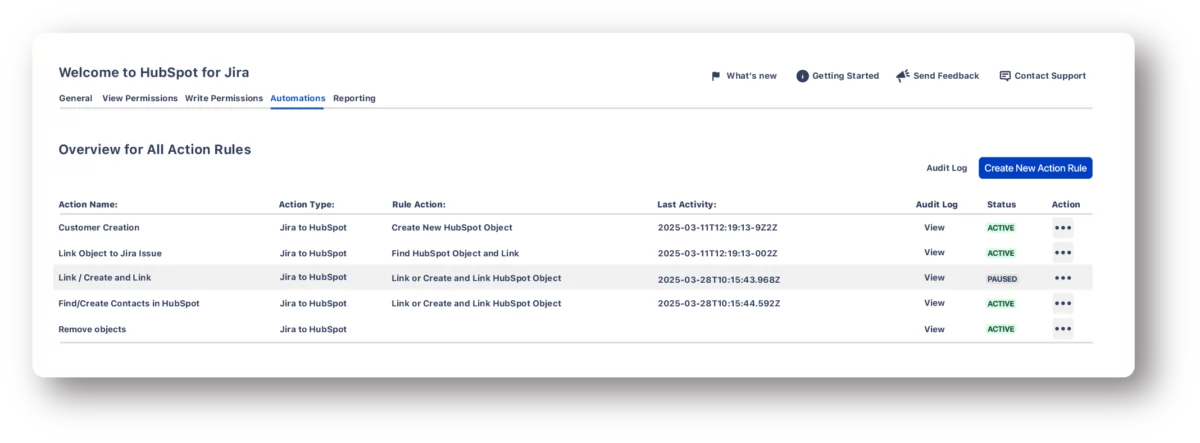Click timestamp 2025-03-11T12:19:13-9Z2Z
Screen dimensions: 1200x443
point(717,228)
